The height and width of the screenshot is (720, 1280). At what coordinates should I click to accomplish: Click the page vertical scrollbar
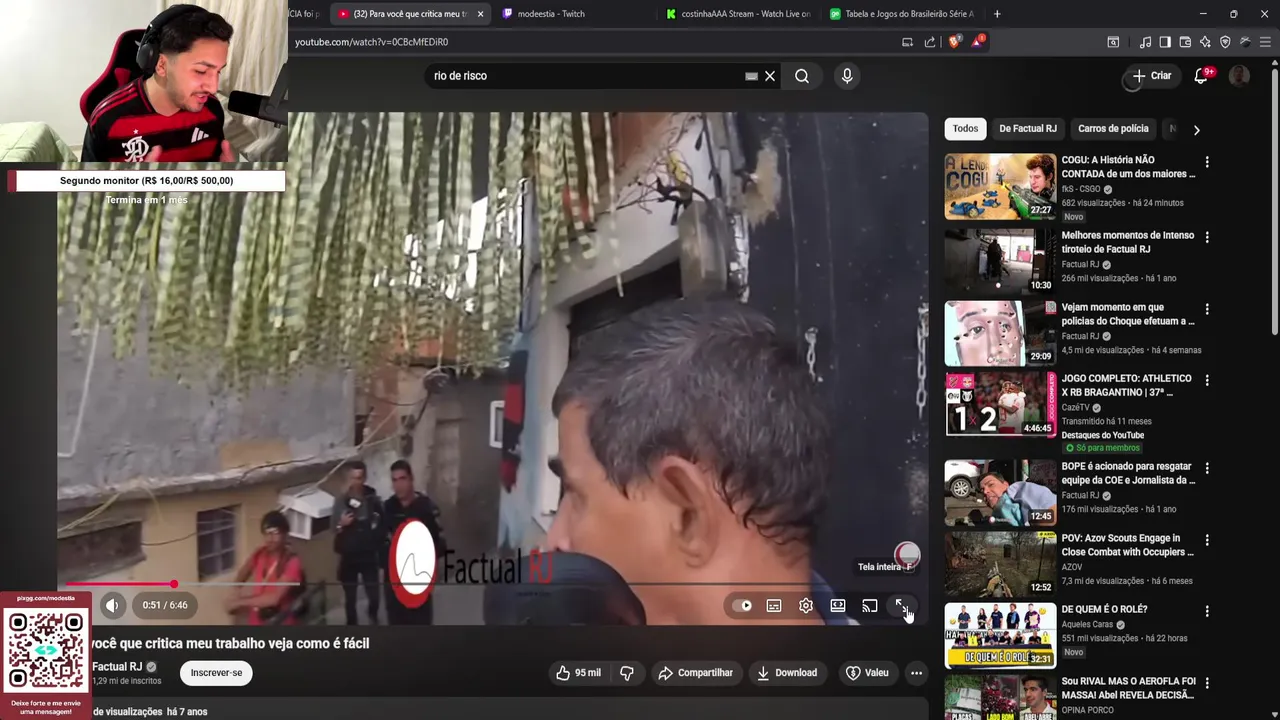[x=1274, y=200]
